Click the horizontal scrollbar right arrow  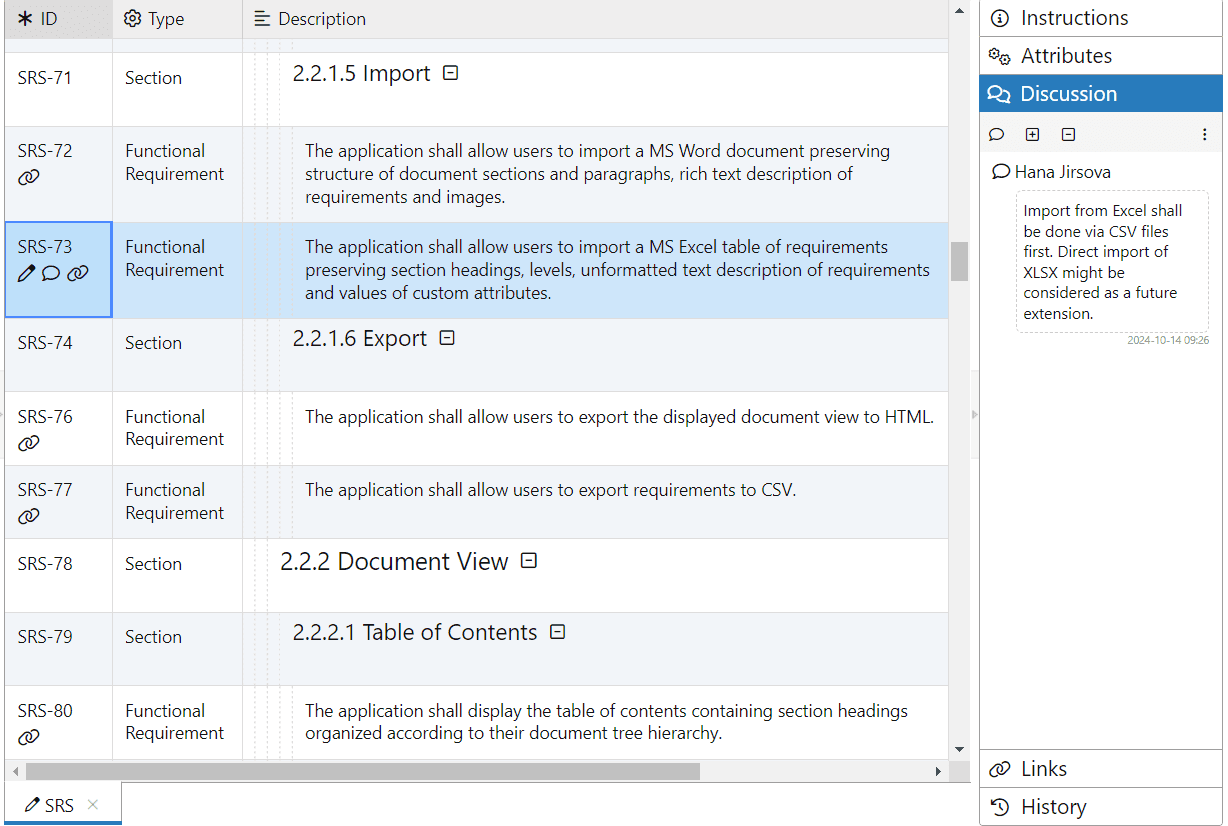(938, 771)
